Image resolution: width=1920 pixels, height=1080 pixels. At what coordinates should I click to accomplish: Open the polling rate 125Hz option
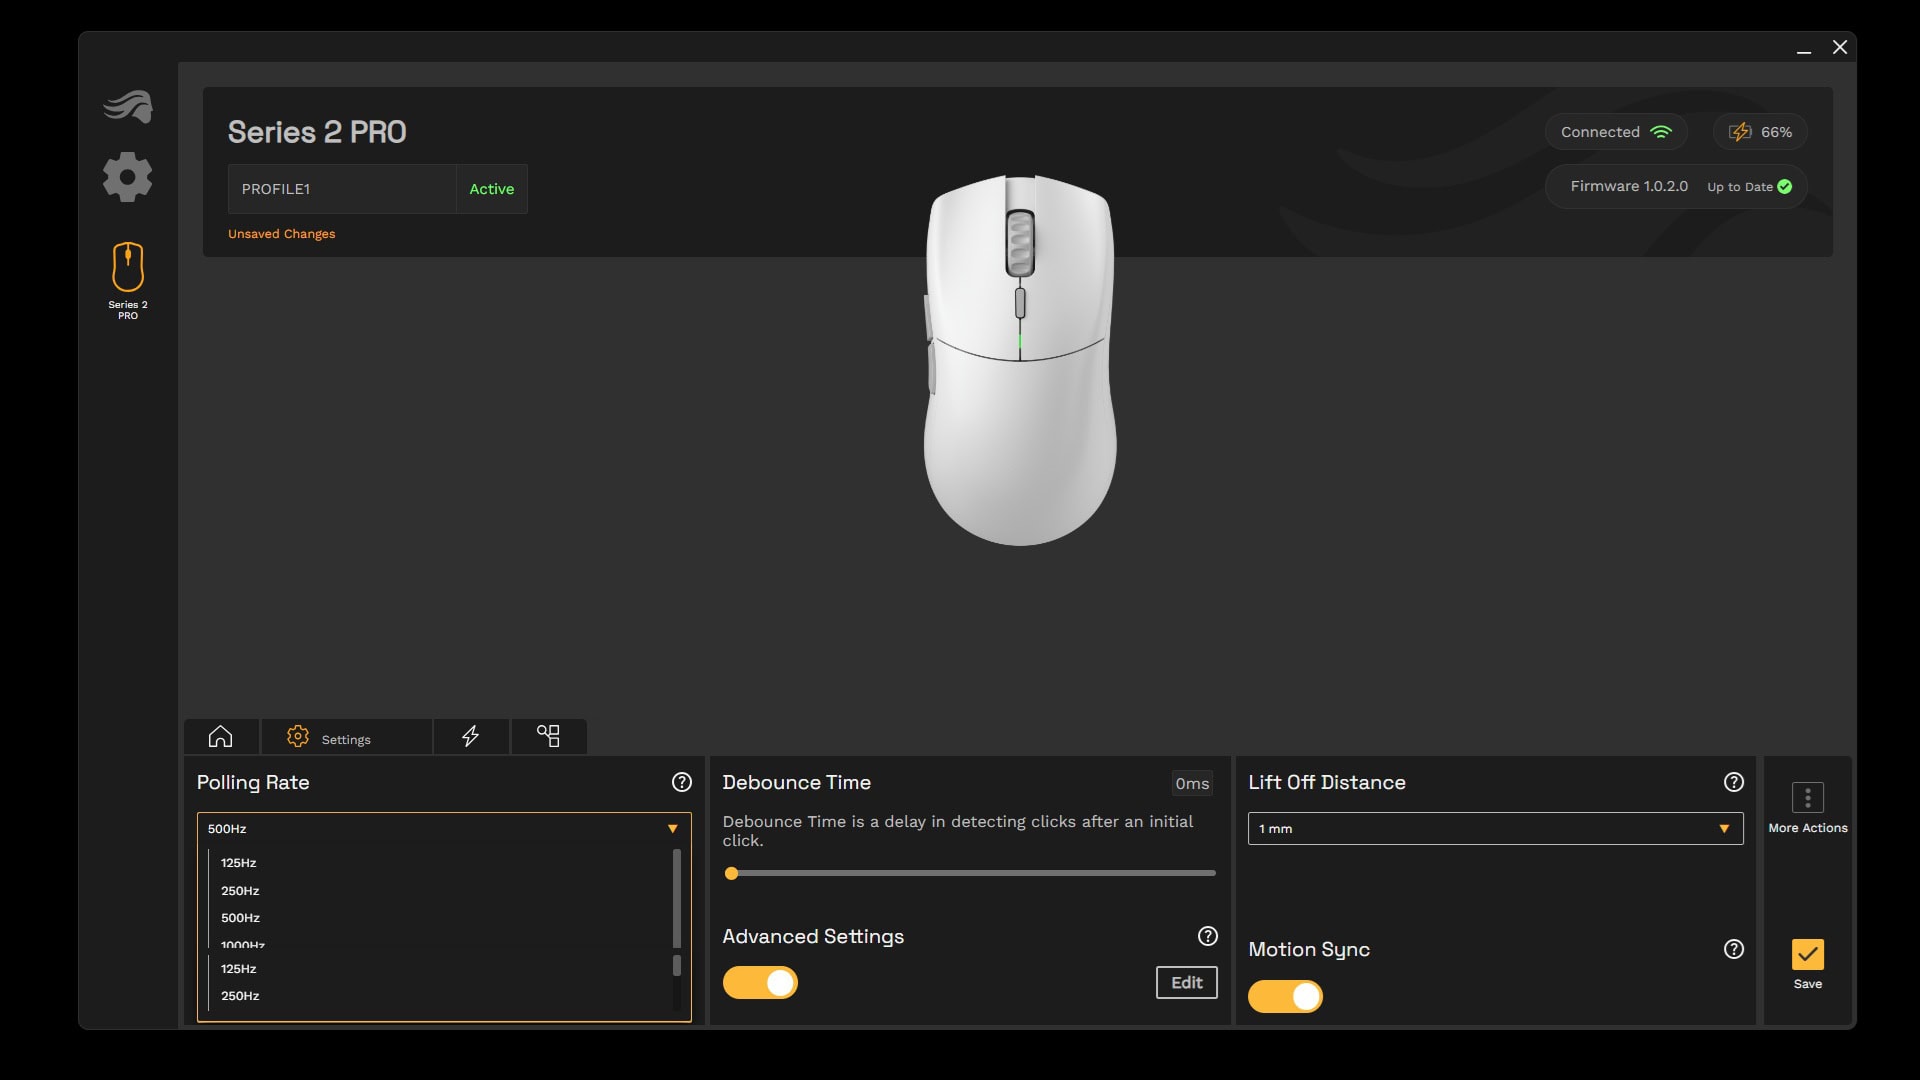[x=239, y=862]
